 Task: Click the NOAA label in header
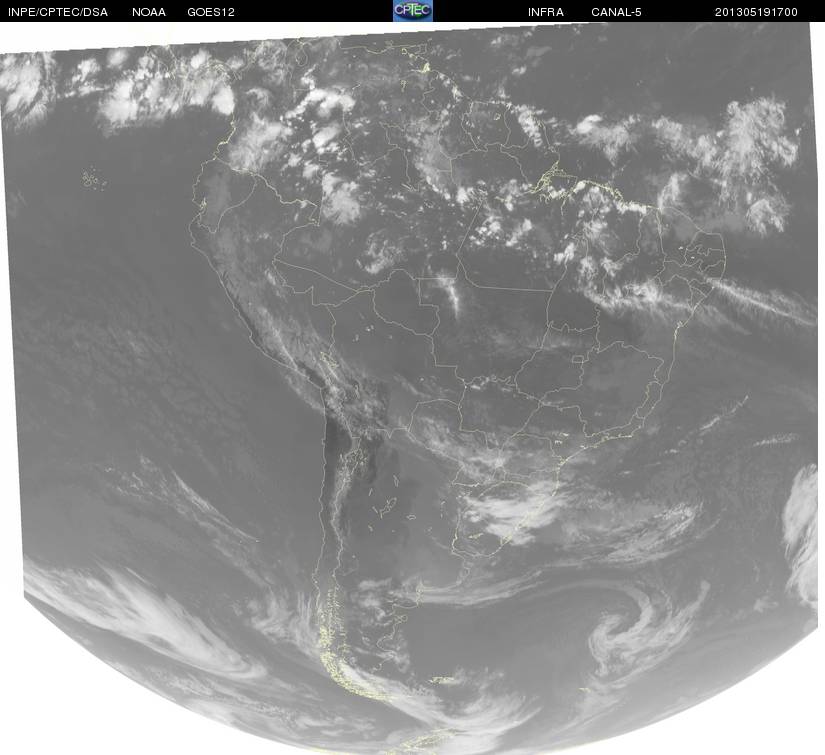(x=149, y=12)
